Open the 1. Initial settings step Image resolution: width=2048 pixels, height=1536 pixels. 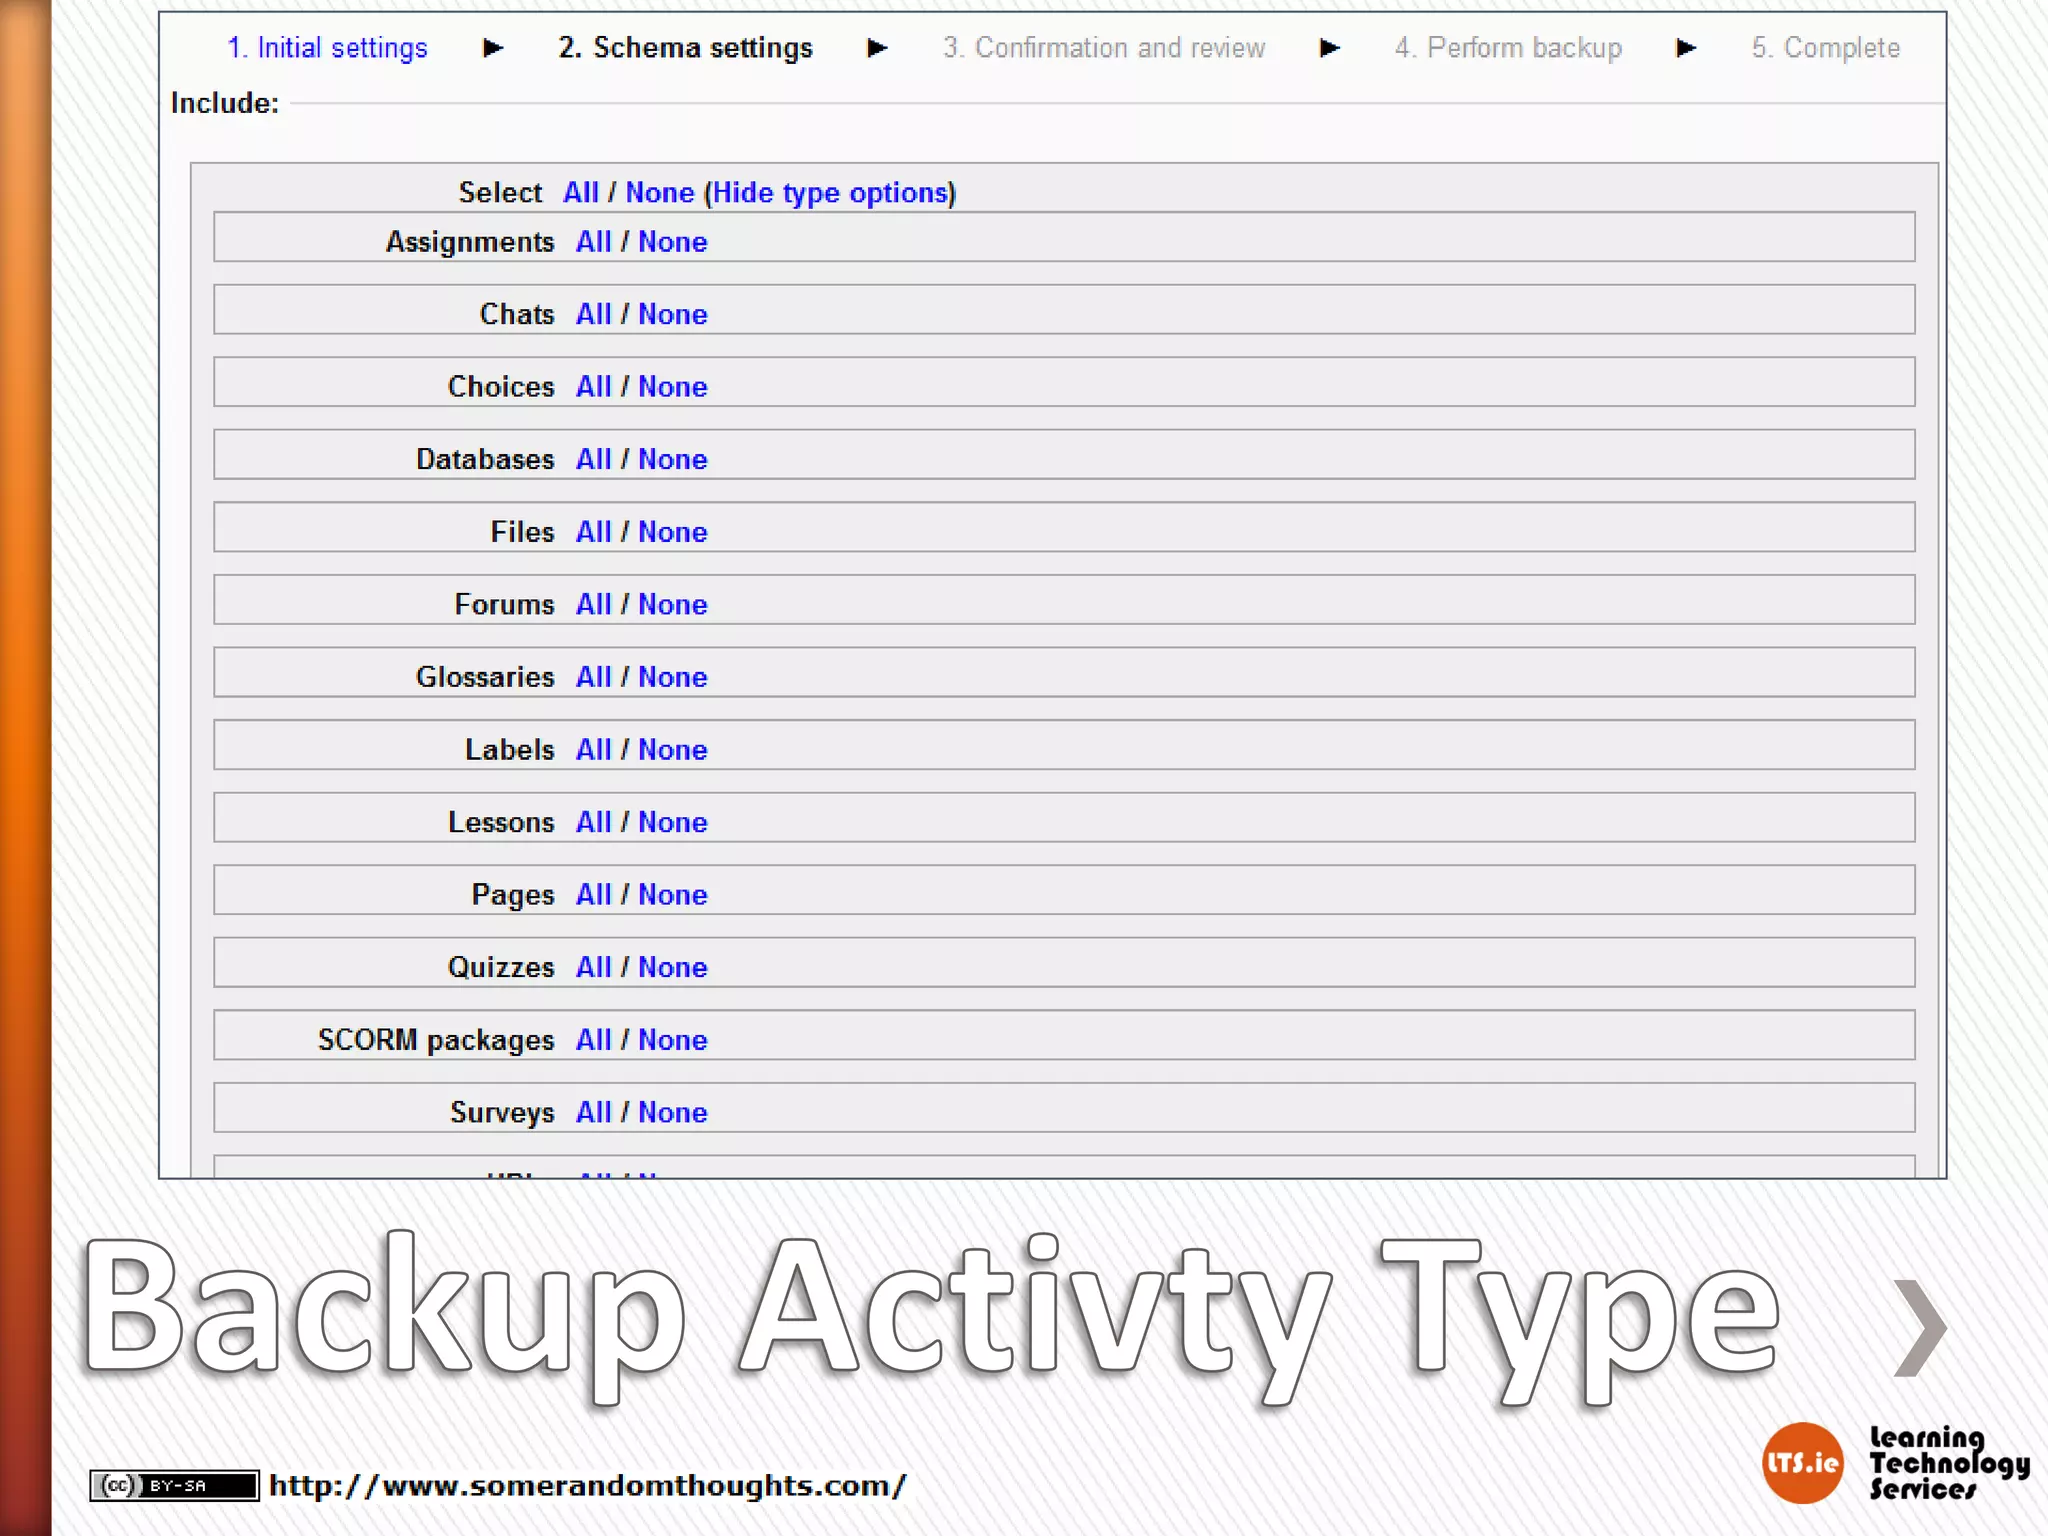tap(327, 48)
